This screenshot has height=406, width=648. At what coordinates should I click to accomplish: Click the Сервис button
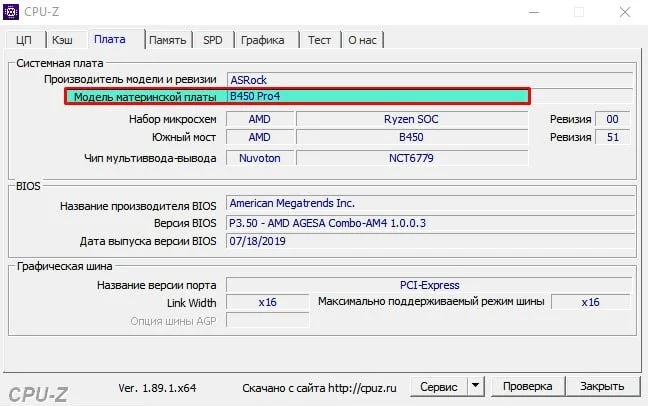click(439, 386)
